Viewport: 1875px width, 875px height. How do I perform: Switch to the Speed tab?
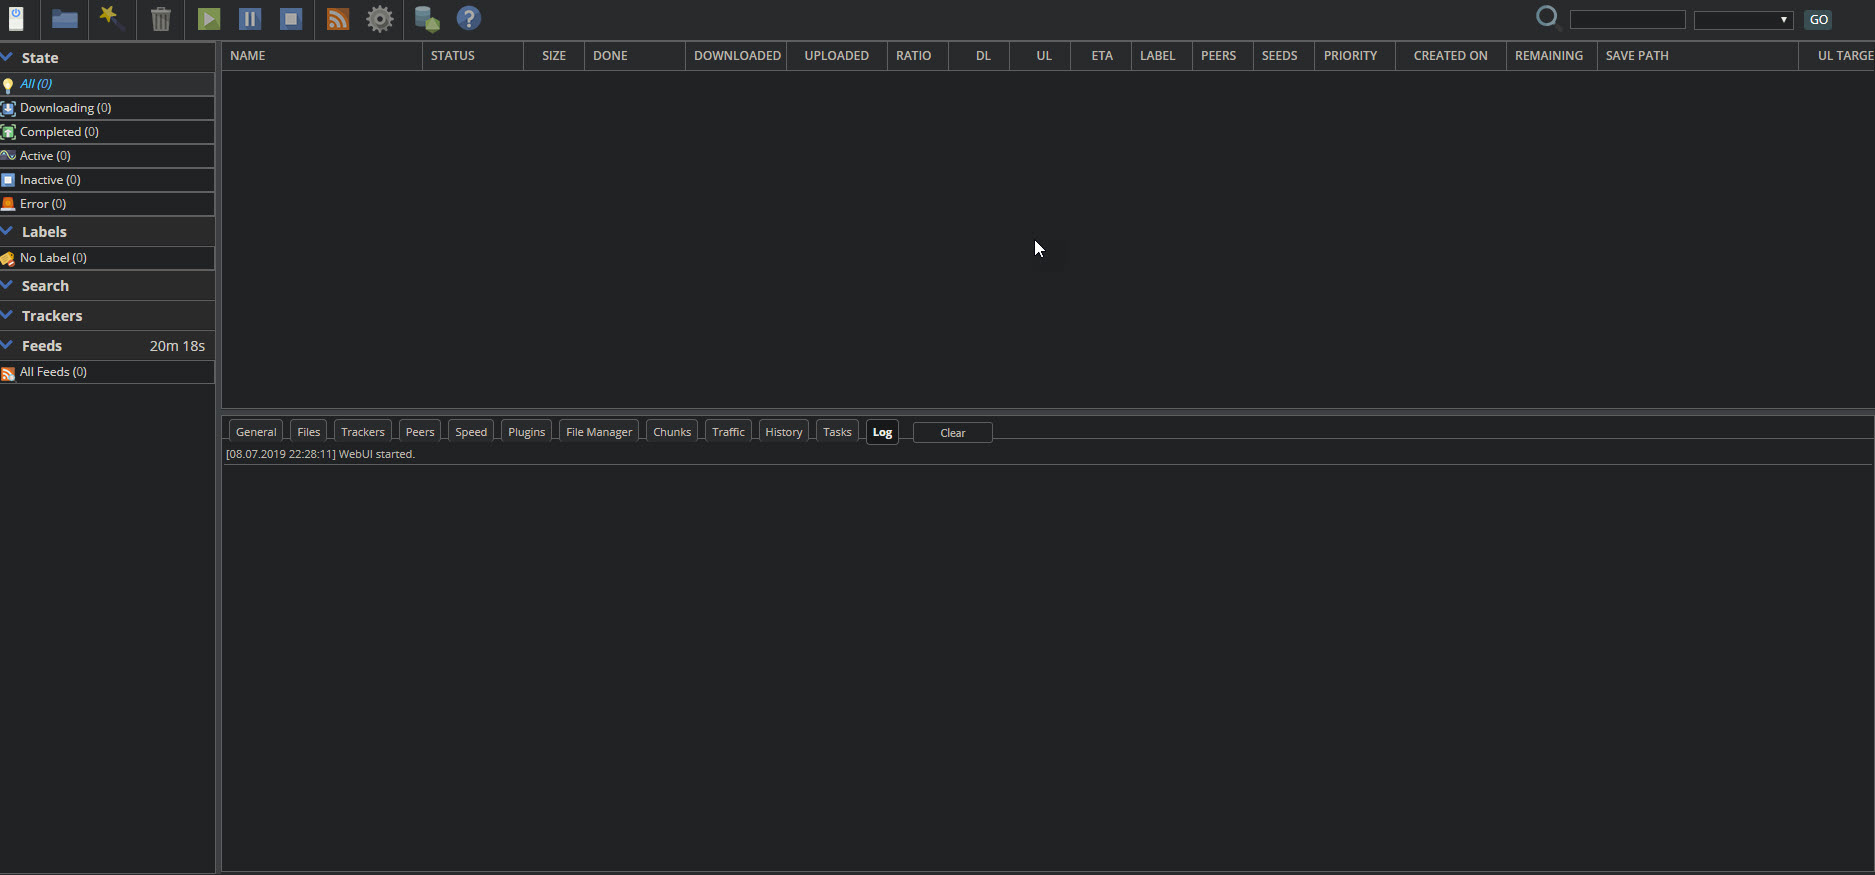471,432
